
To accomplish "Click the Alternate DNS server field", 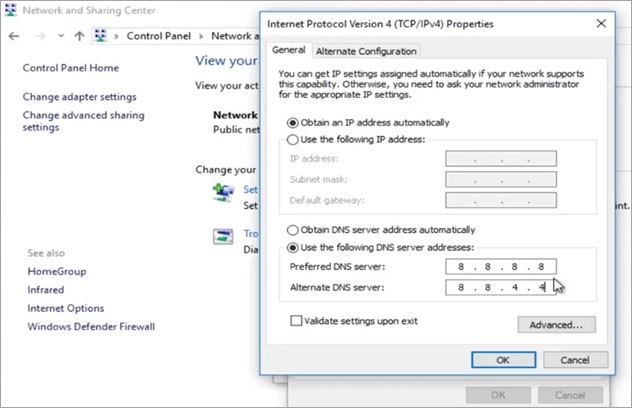I will (x=501, y=287).
